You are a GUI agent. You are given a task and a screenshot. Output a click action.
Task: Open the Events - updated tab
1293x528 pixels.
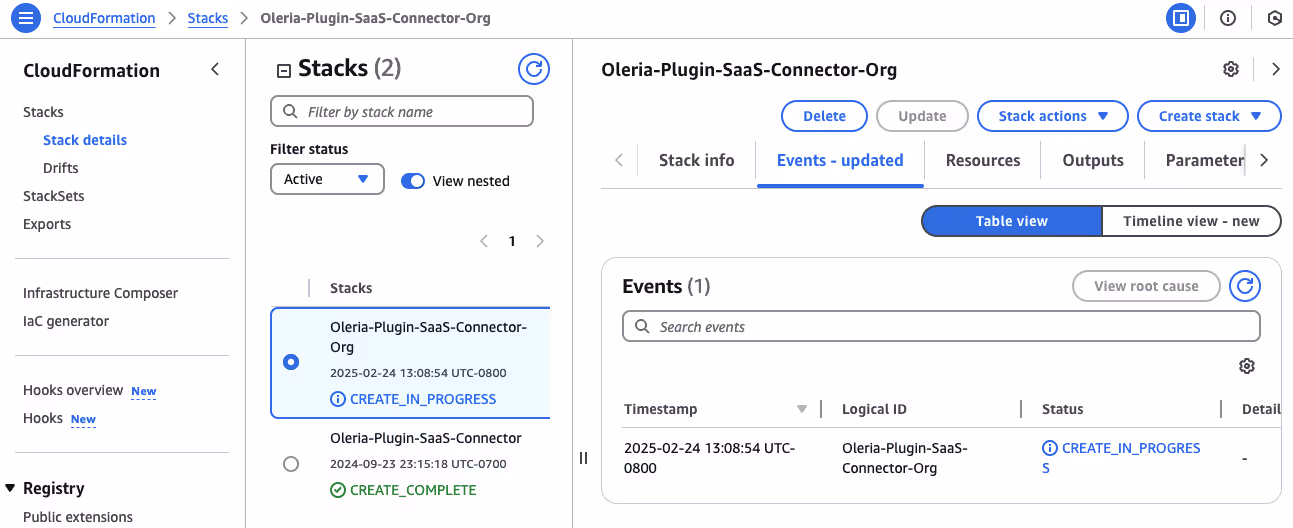point(840,160)
